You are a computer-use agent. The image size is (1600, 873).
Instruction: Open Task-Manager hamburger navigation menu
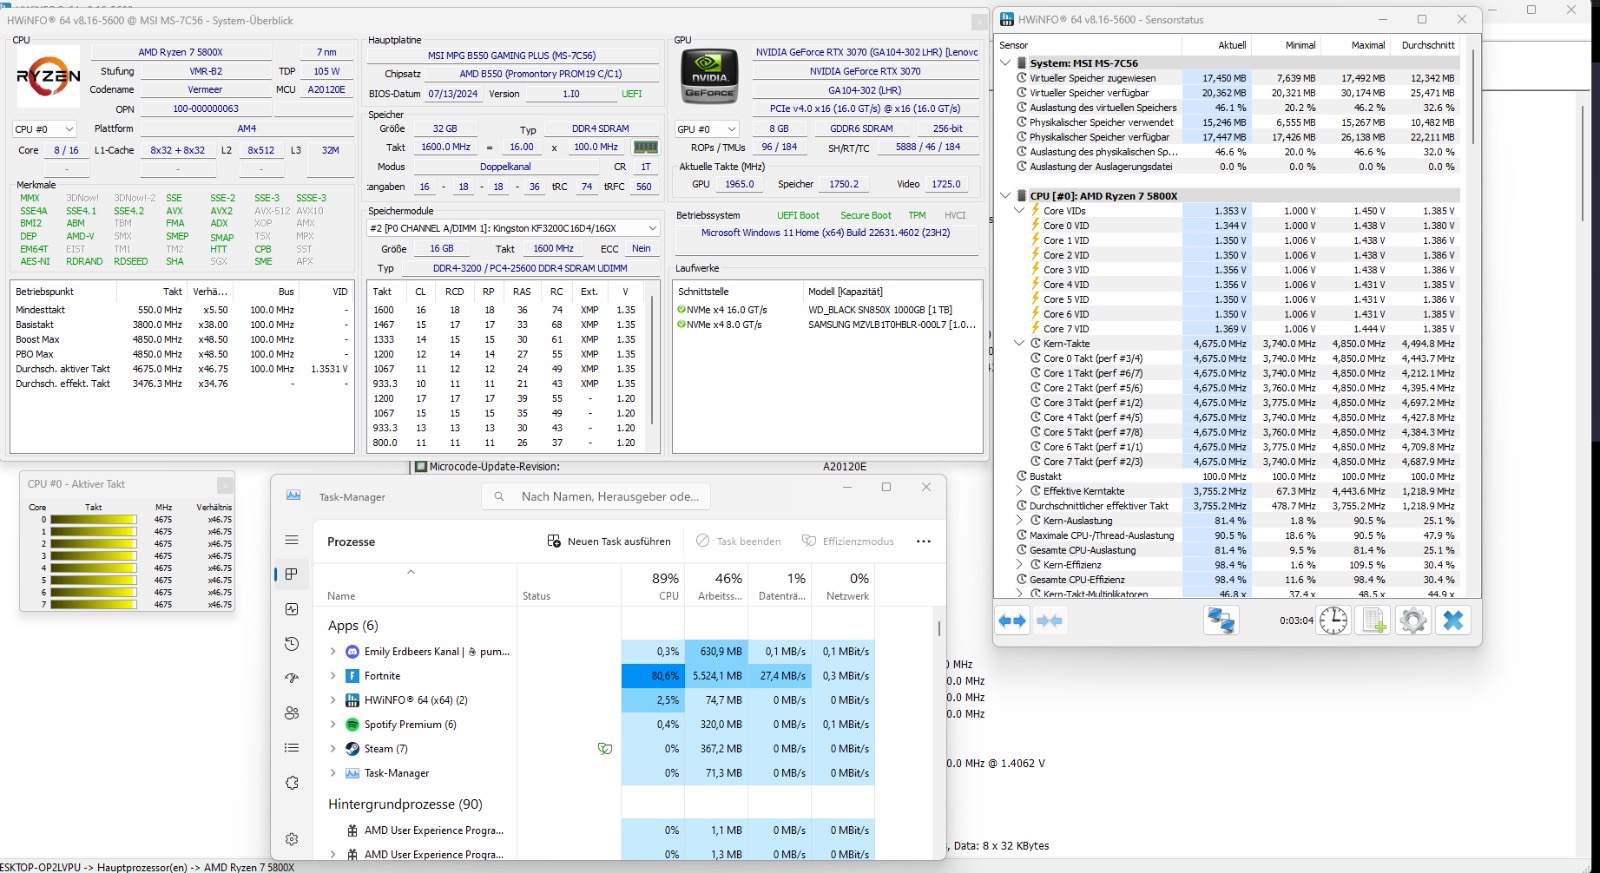click(x=292, y=540)
